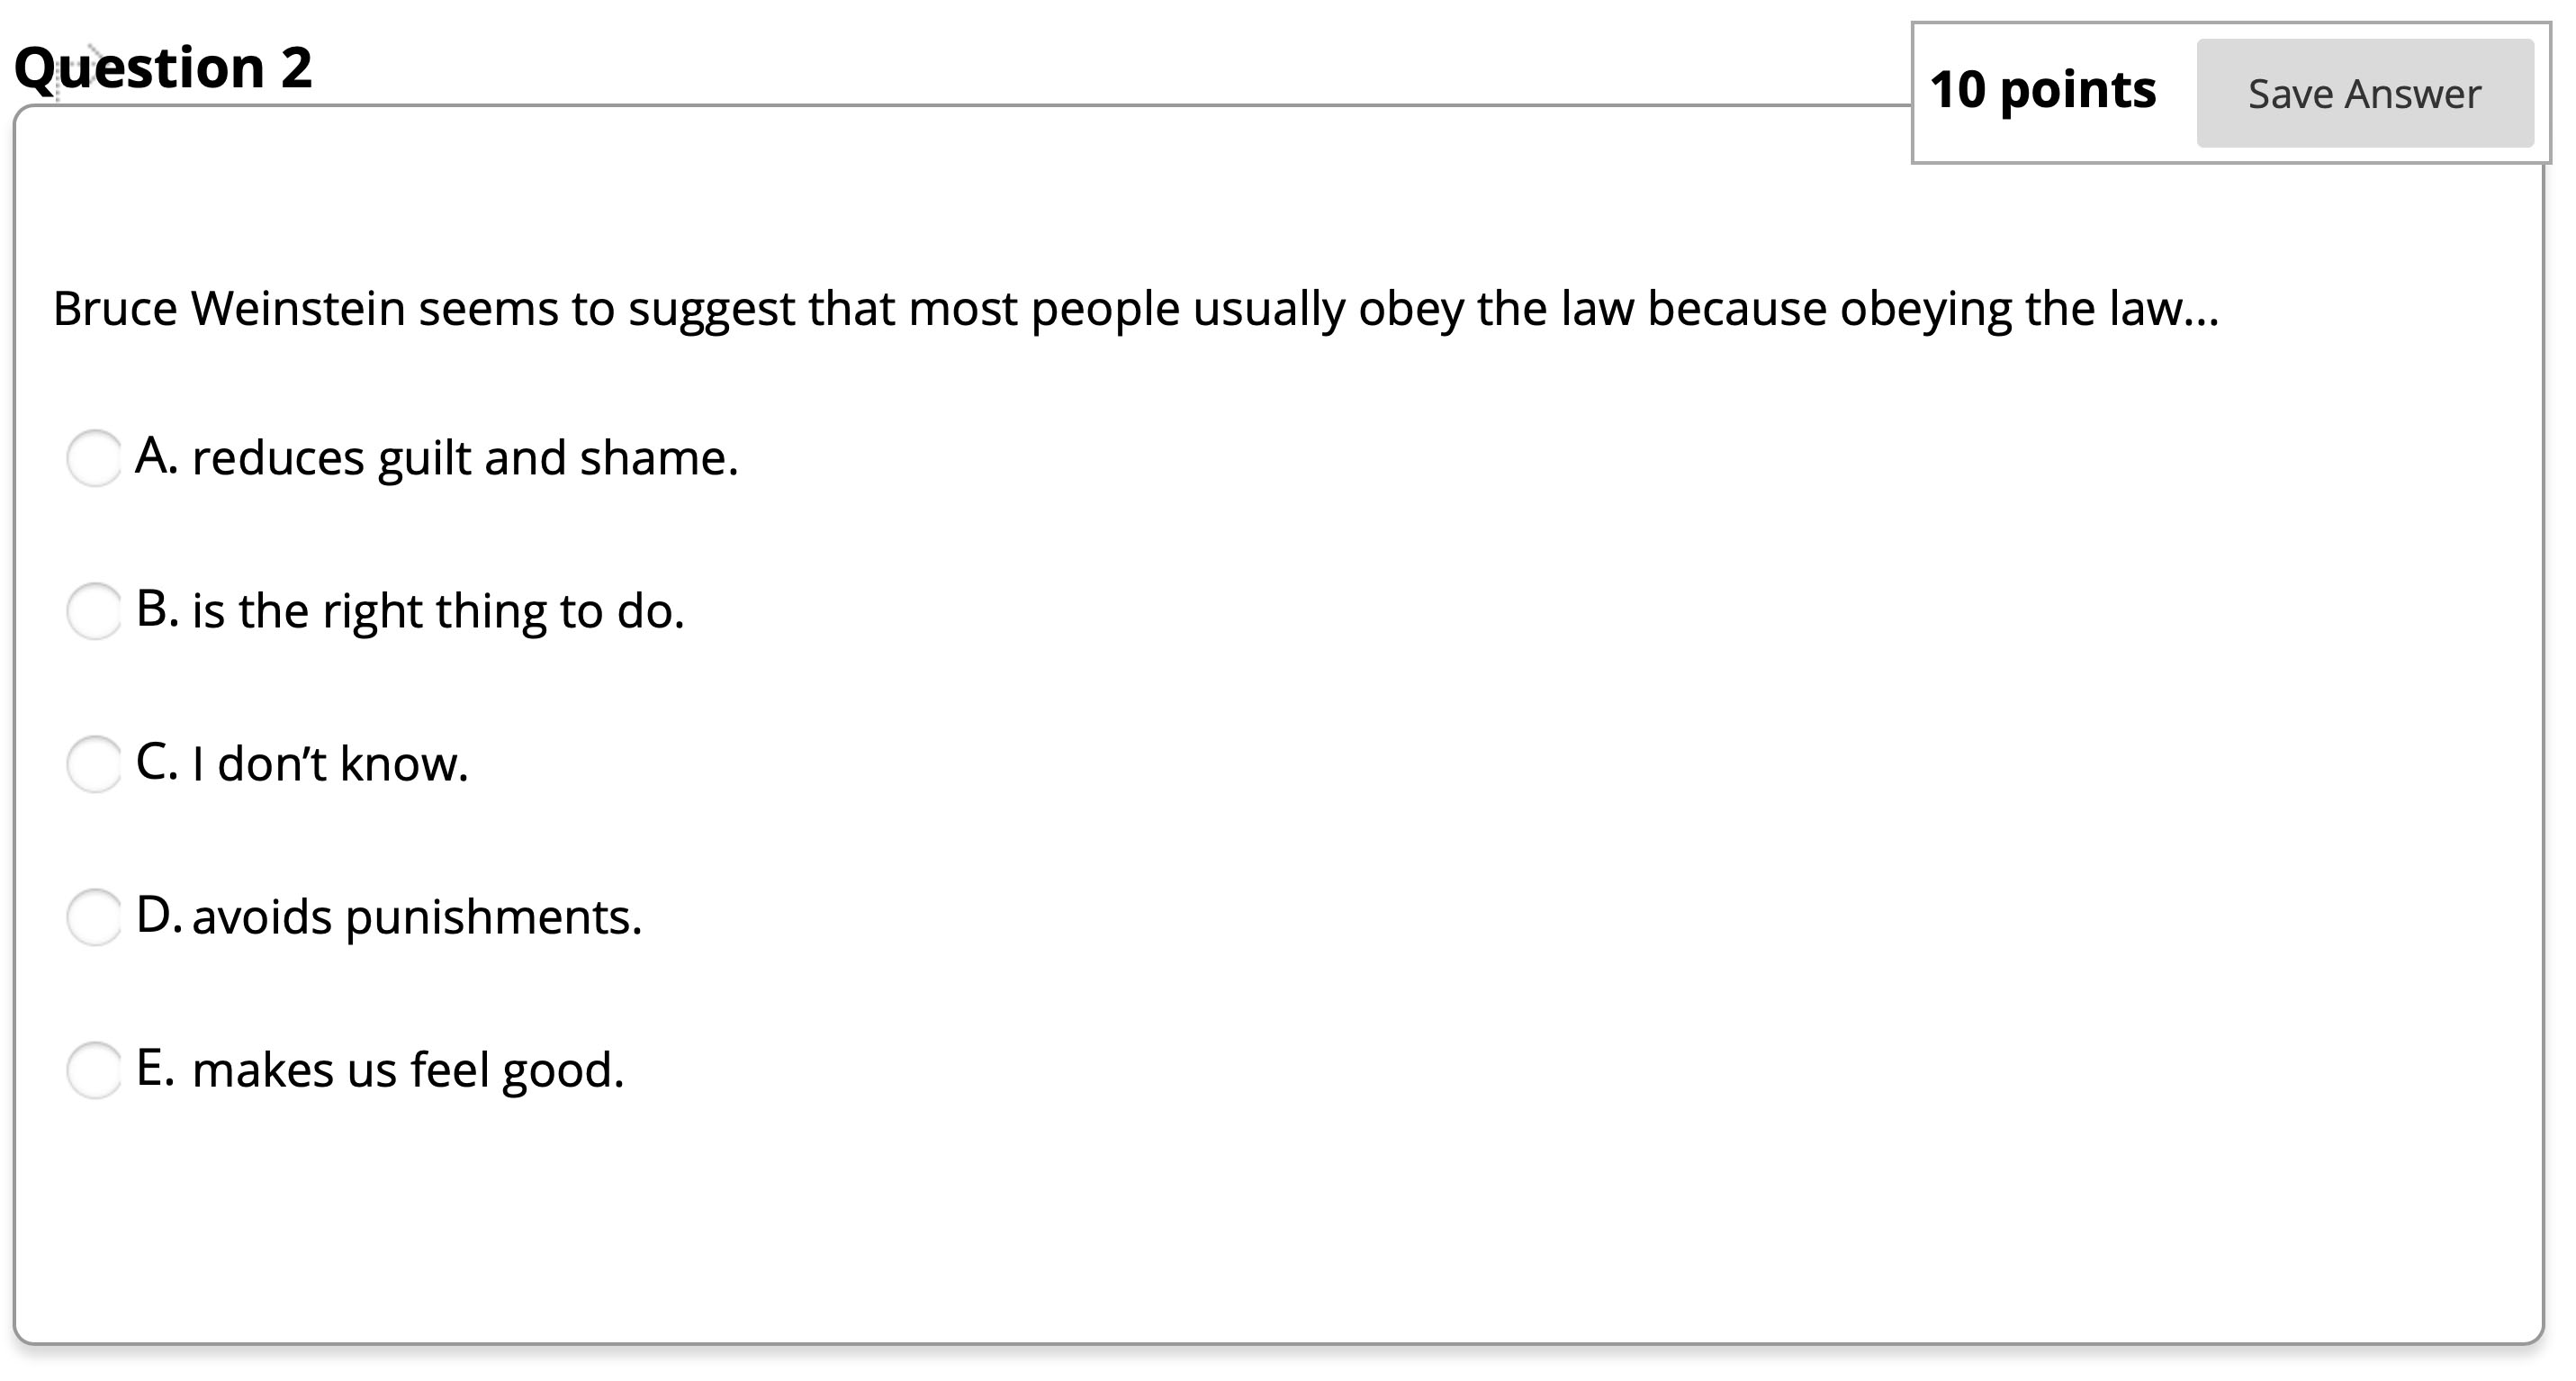Click the Bruce Weinstein question prompt text
2576x1381 pixels.
tap(1135, 309)
